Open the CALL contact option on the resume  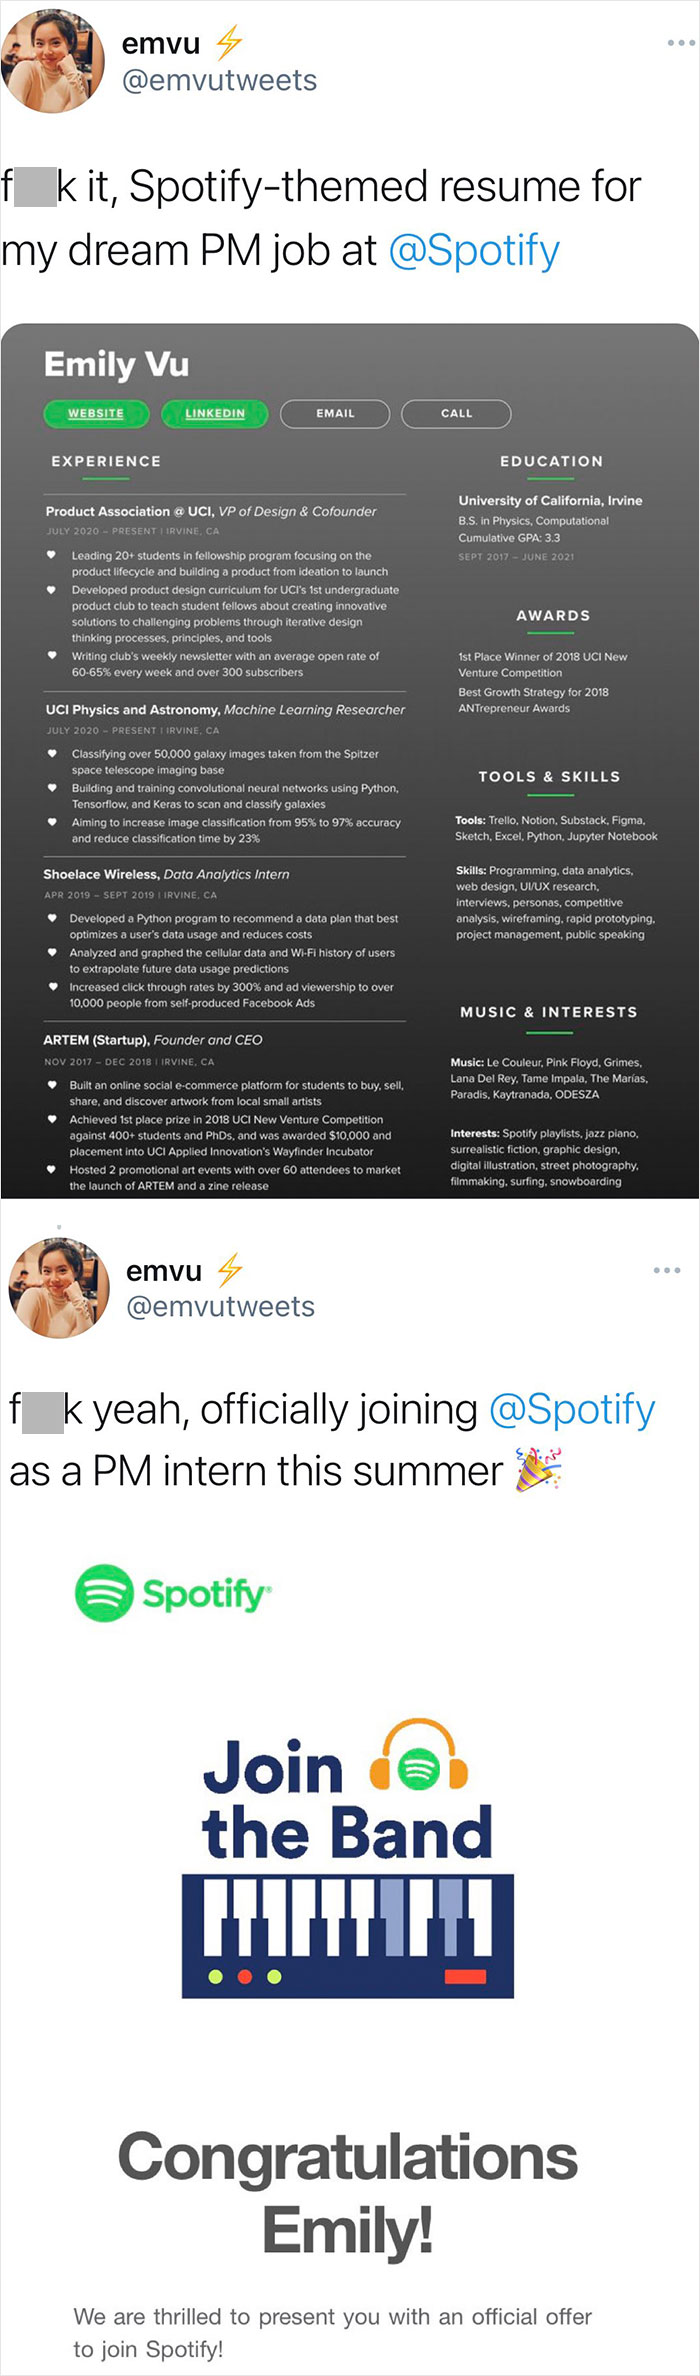456,413
